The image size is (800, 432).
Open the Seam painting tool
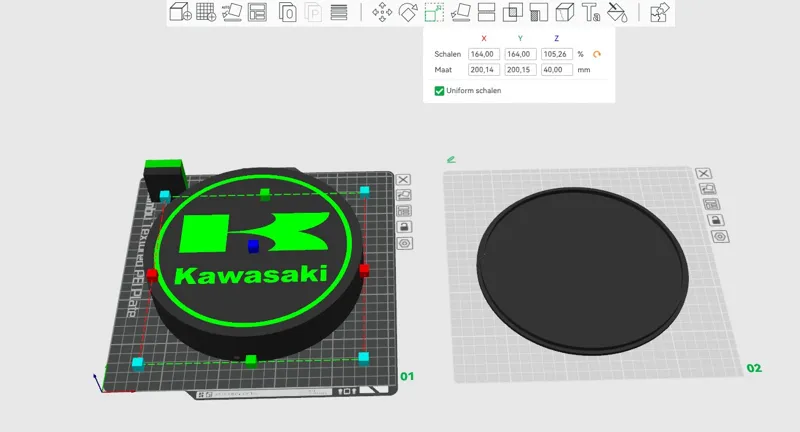point(564,12)
